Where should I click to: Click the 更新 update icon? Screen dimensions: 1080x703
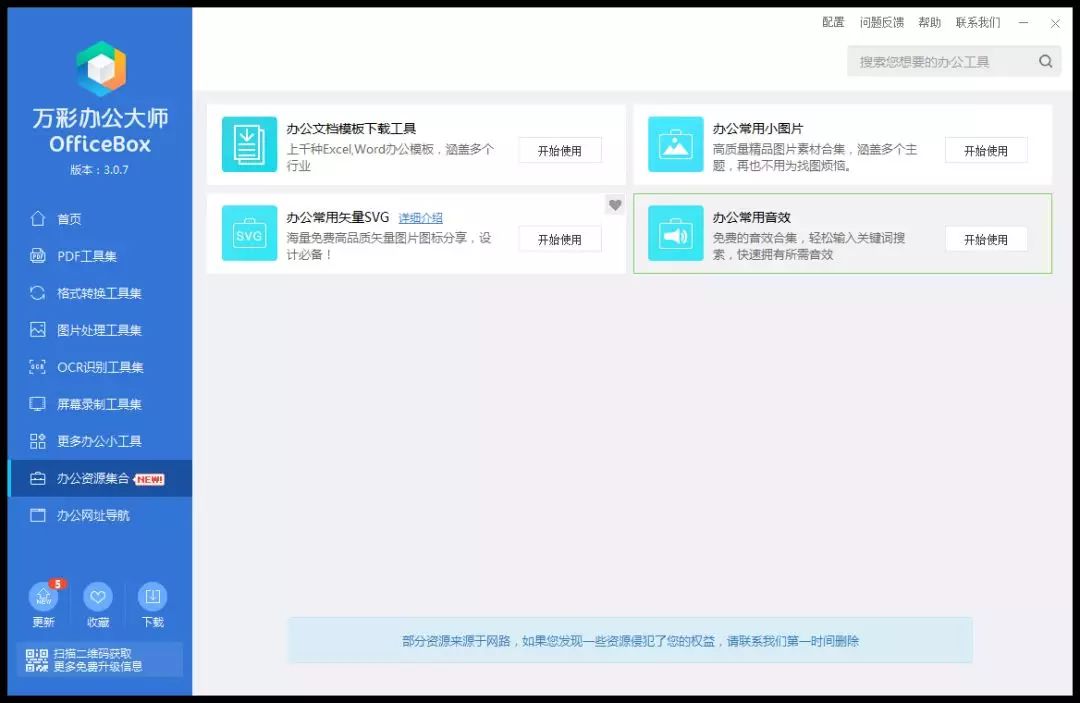[x=43, y=598]
